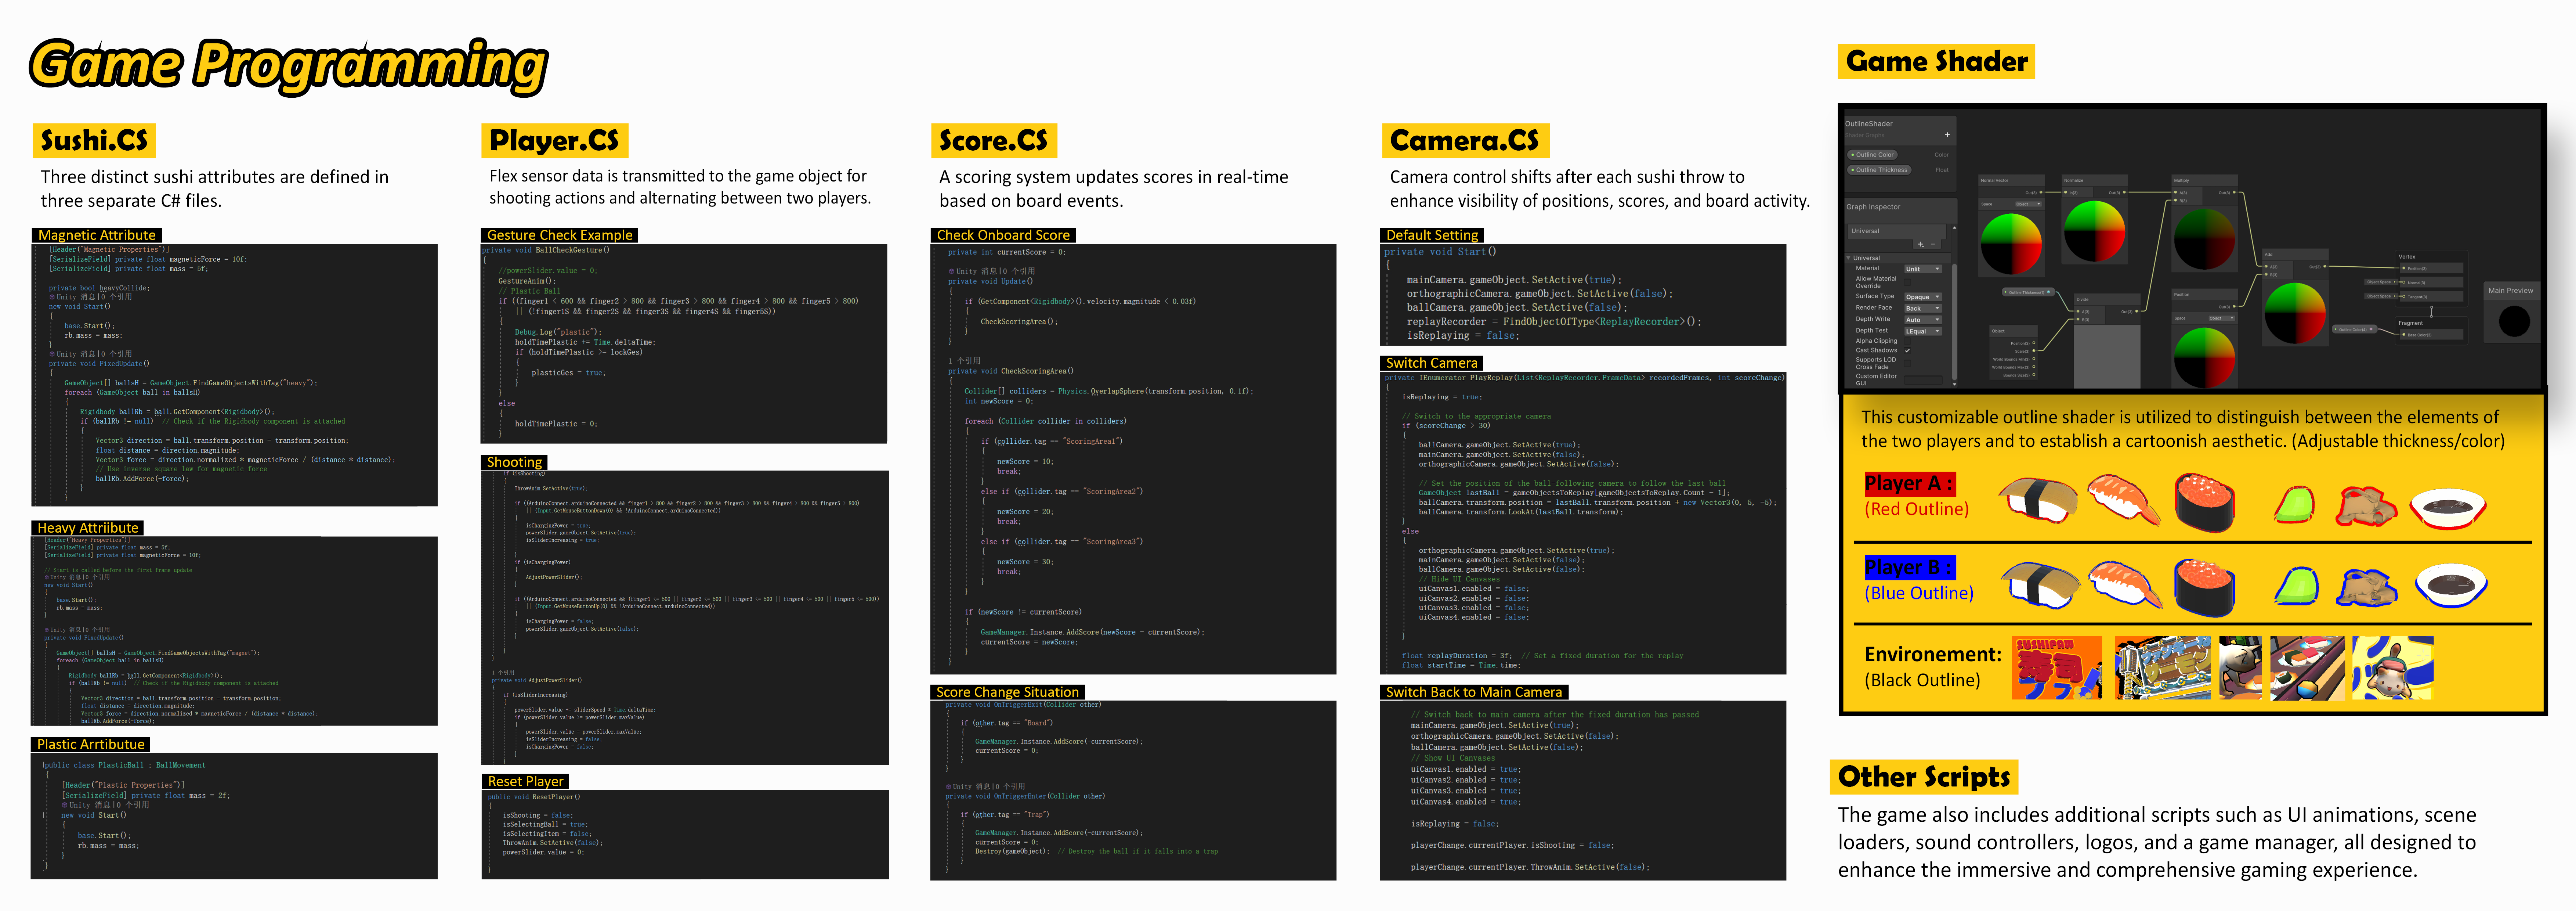
Task: Remove target with the minus icon
Action: click(x=1933, y=244)
